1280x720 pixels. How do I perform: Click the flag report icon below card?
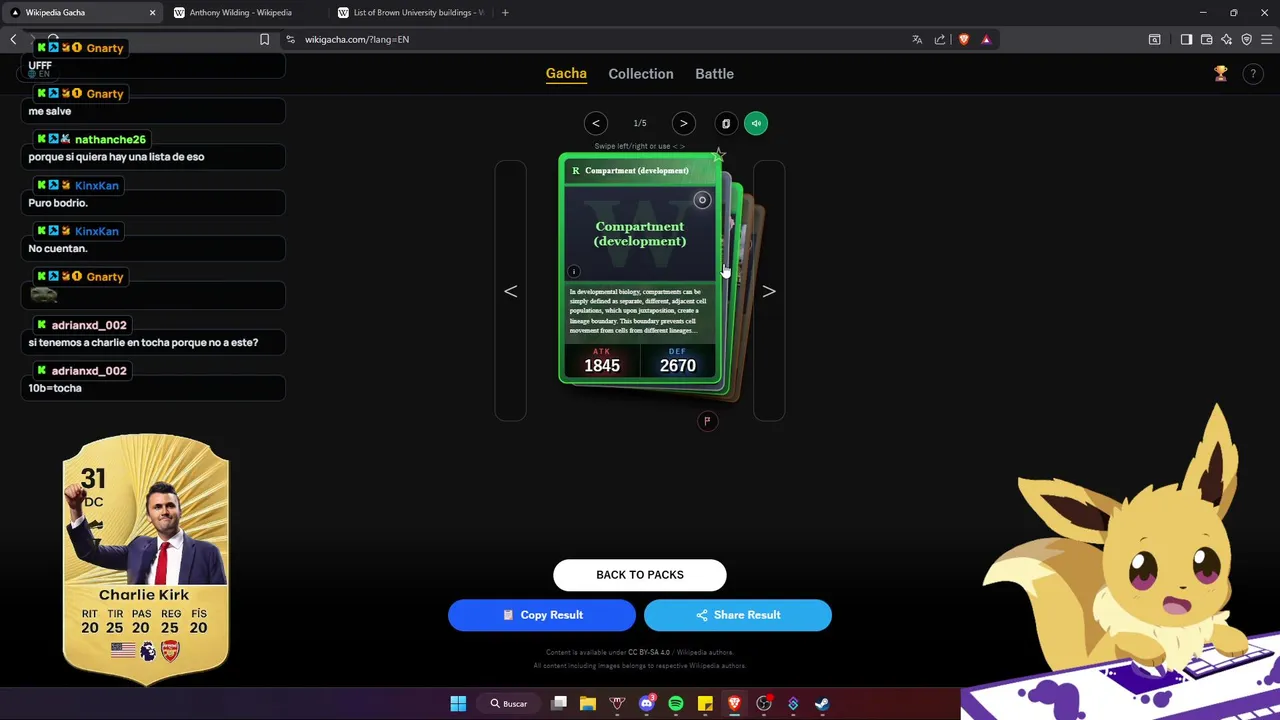point(707,421)
